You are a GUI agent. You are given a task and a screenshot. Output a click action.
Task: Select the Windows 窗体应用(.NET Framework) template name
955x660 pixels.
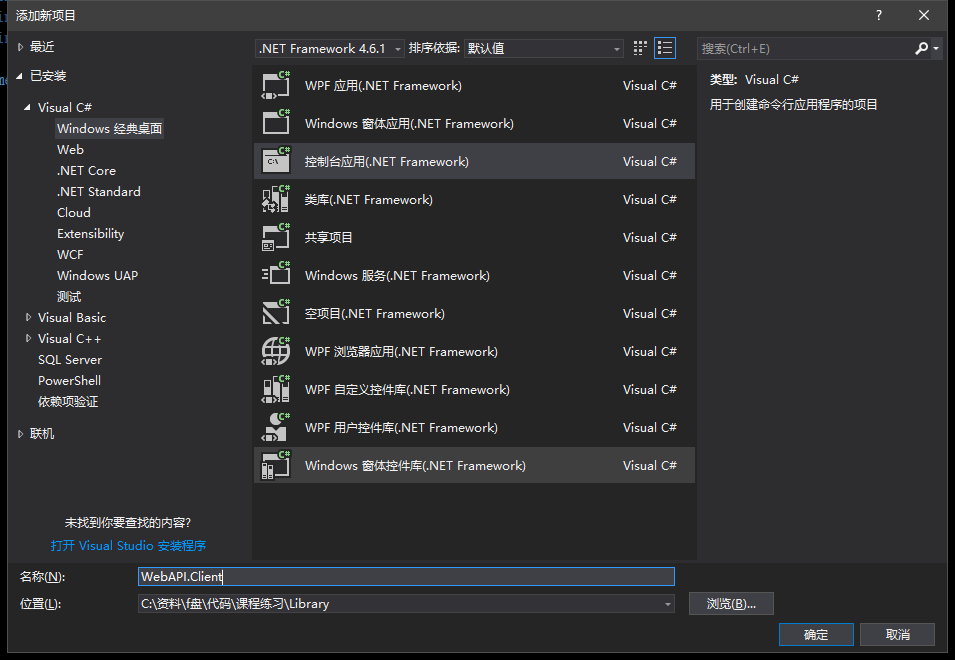coord(409,124)
